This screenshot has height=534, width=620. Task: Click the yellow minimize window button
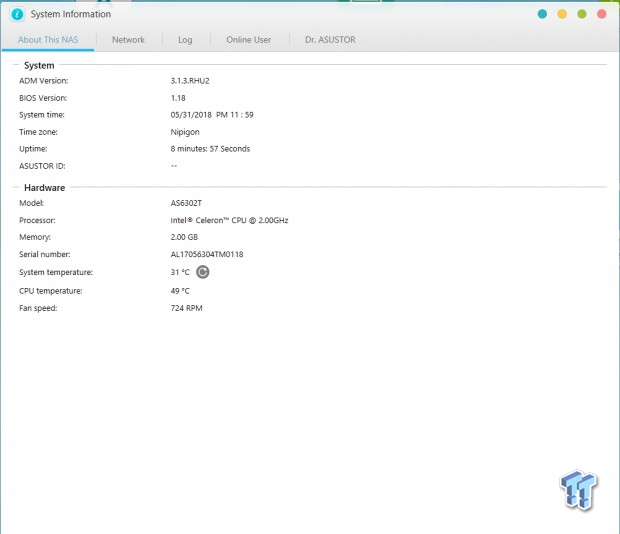tap(562, 14)
